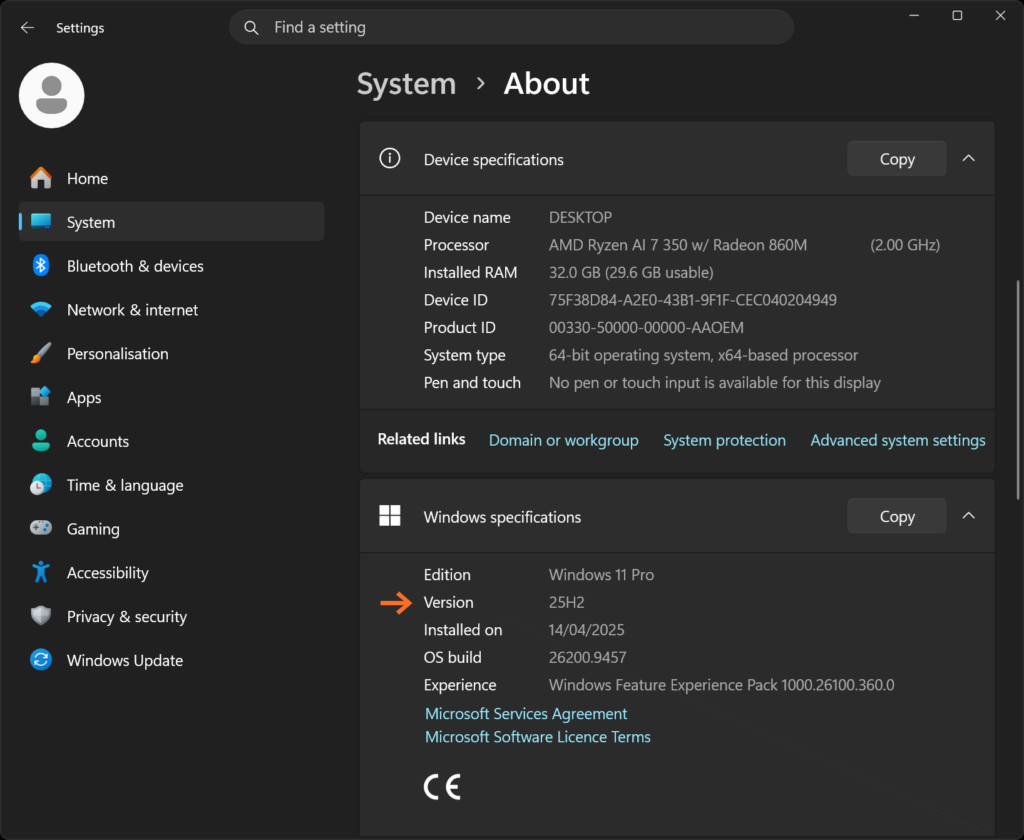Open Network & internet settings
The image size is (1024, 840).
(171, 310)
